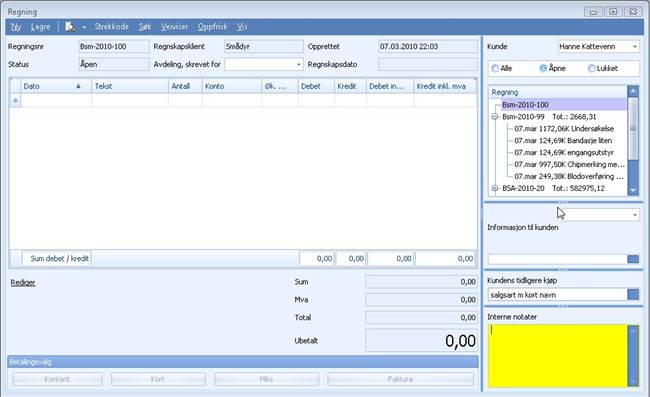Click the document icon in the toolbar
Viewport: 650px width, 397px height.
pos(70,27)
